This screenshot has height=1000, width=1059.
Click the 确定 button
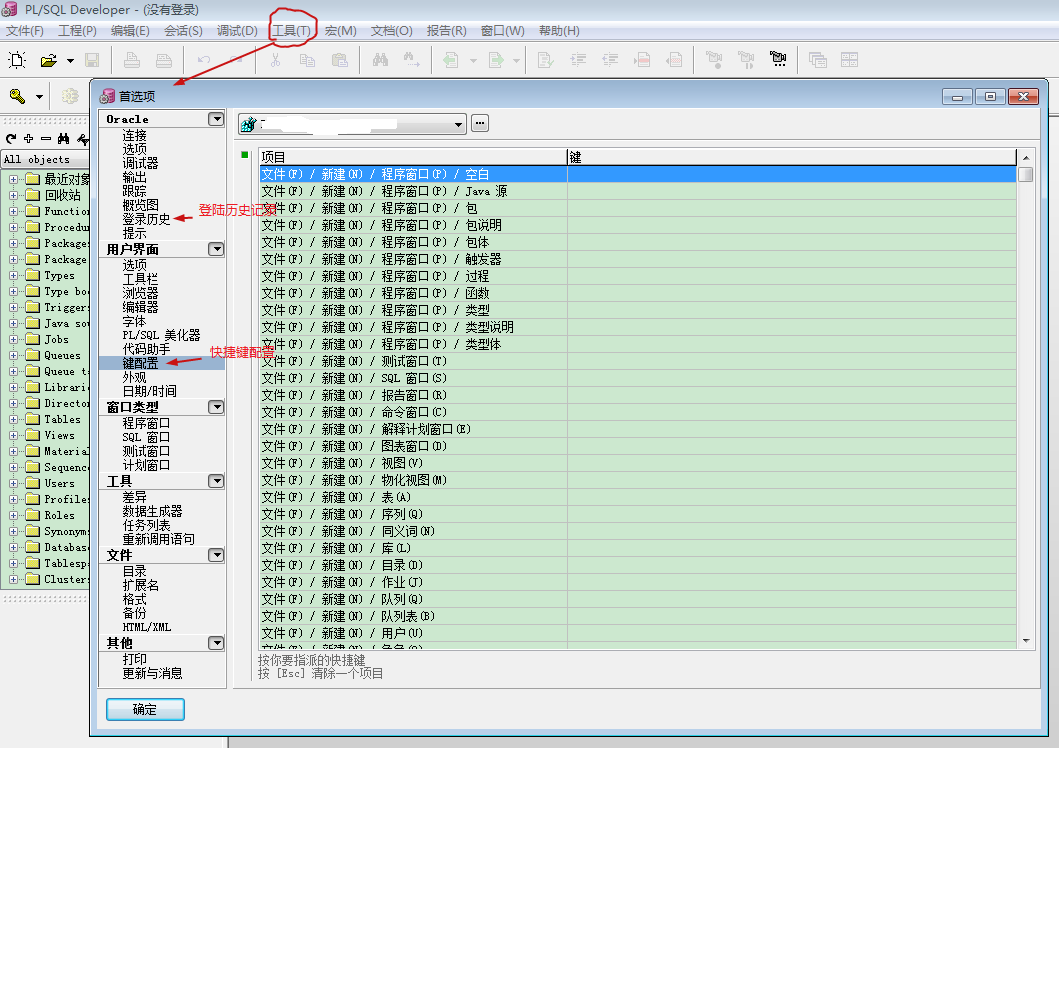[145, 710]
